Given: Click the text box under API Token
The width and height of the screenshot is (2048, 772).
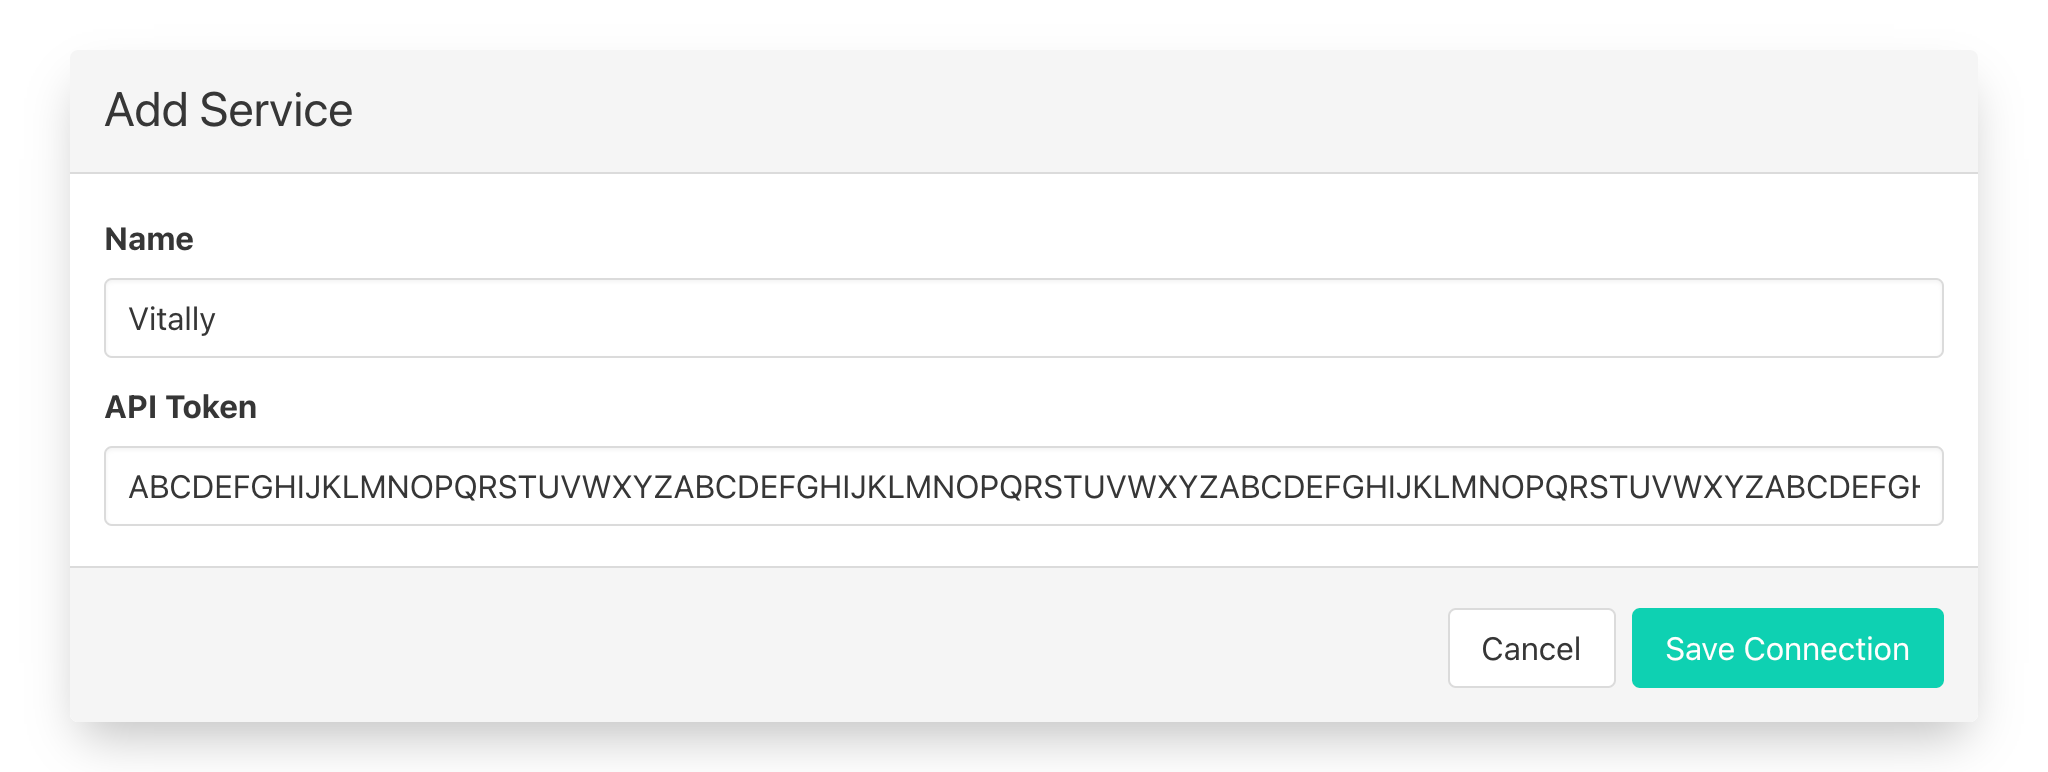Looking at the screenshot, I should (1023, 486).
